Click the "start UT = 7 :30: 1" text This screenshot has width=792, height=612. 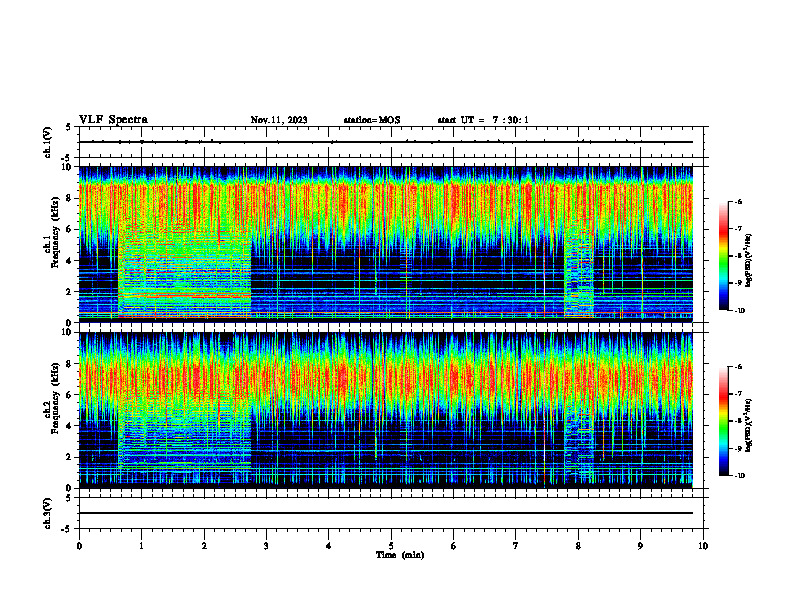483,120
